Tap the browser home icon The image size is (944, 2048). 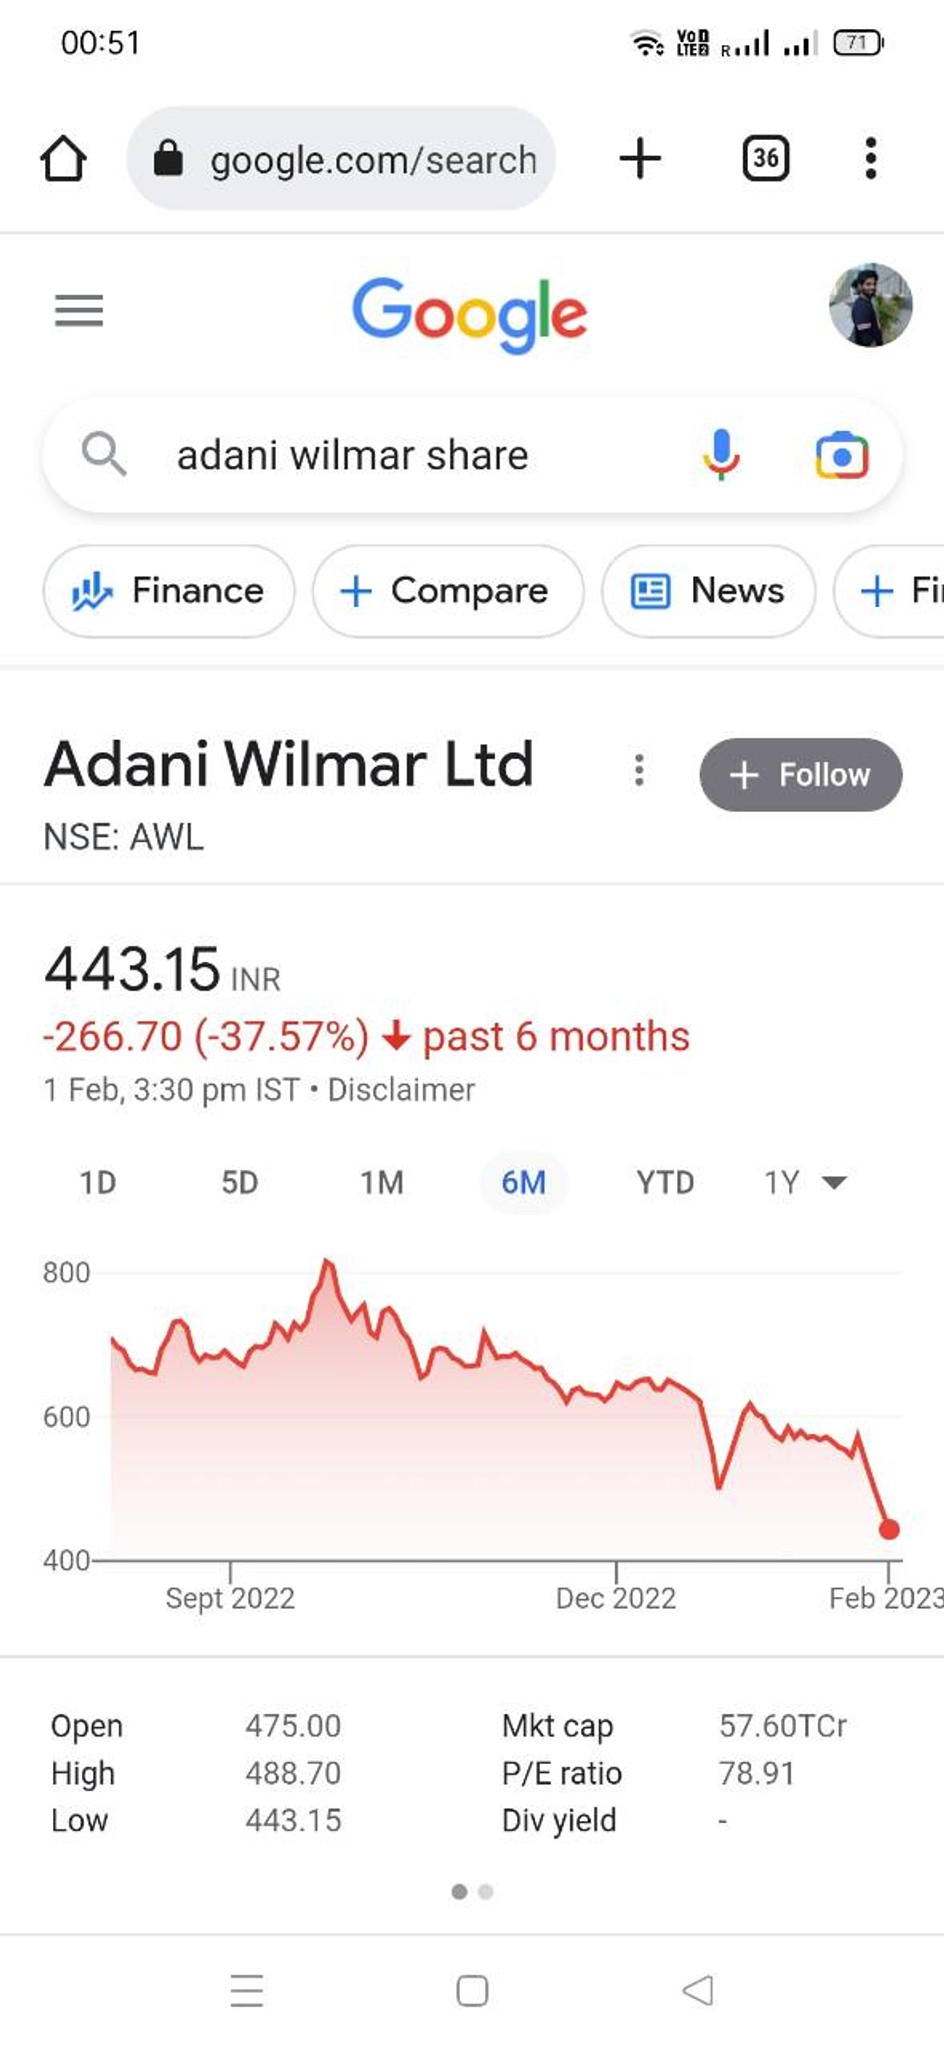[63, 158]
